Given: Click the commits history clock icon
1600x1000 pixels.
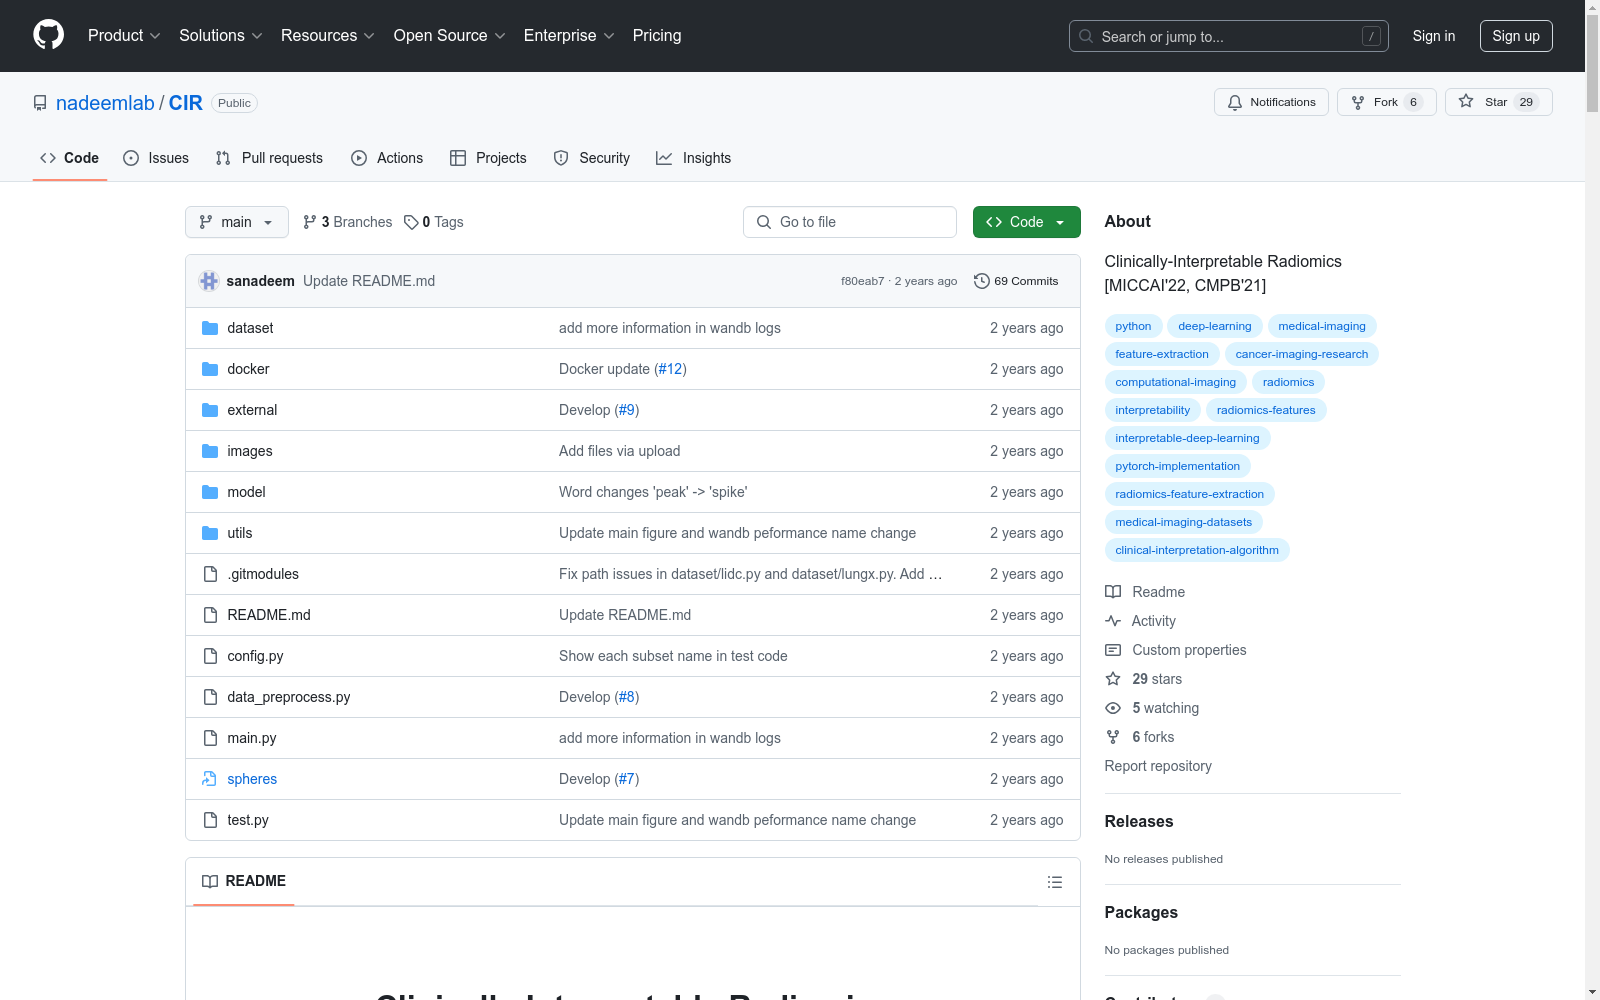Looking at the screenshot, I should (x=982, y=281).
